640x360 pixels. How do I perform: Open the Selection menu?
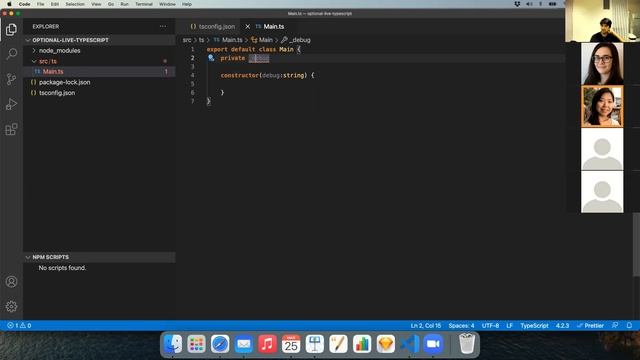click(x=75, y=4)
